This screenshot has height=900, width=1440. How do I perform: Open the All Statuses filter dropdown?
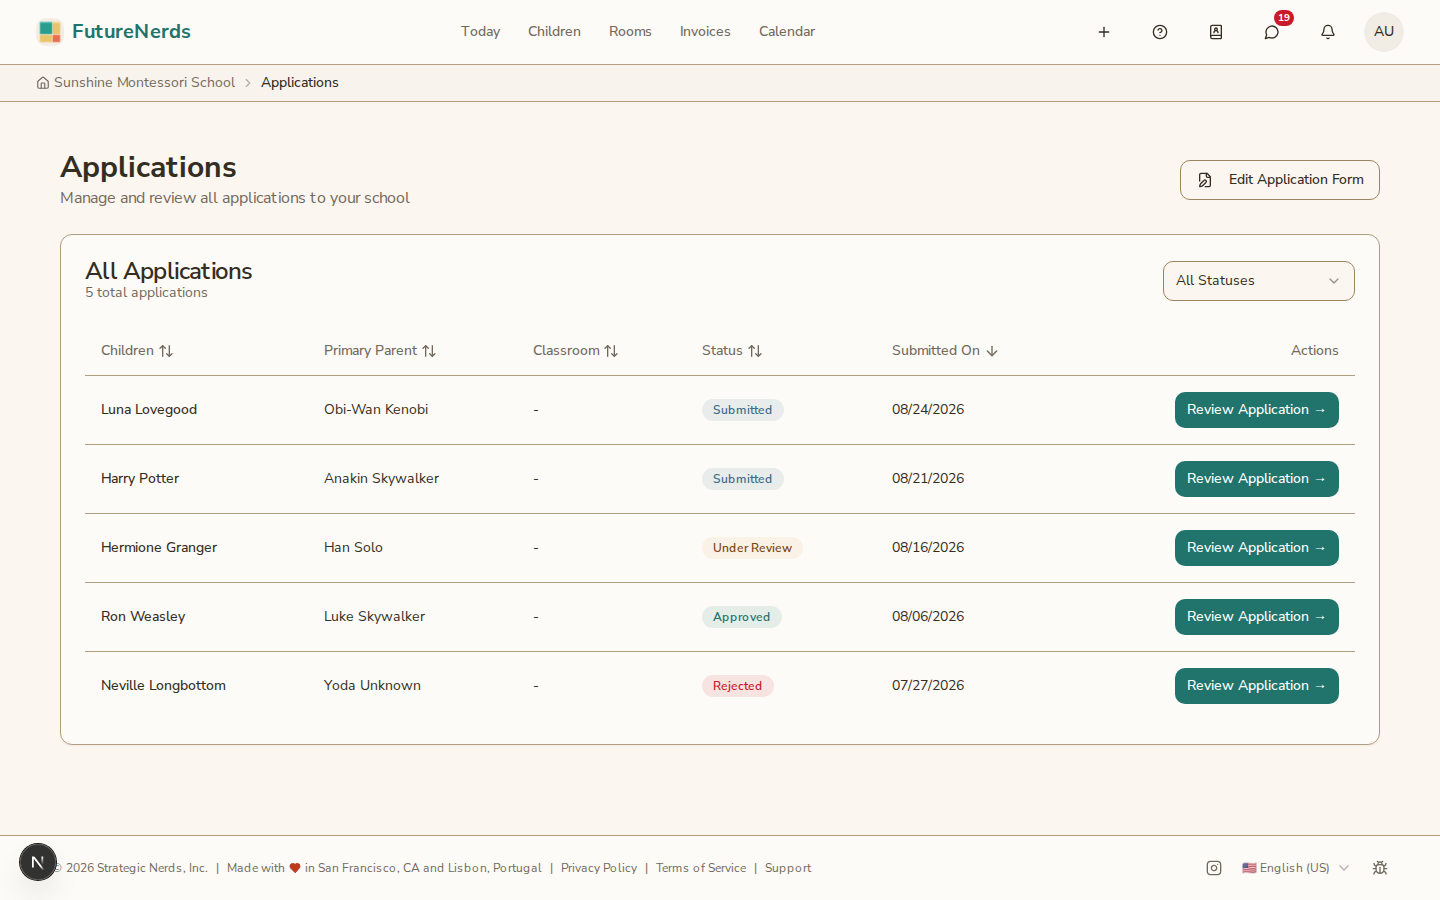(x=1259, y=281)
